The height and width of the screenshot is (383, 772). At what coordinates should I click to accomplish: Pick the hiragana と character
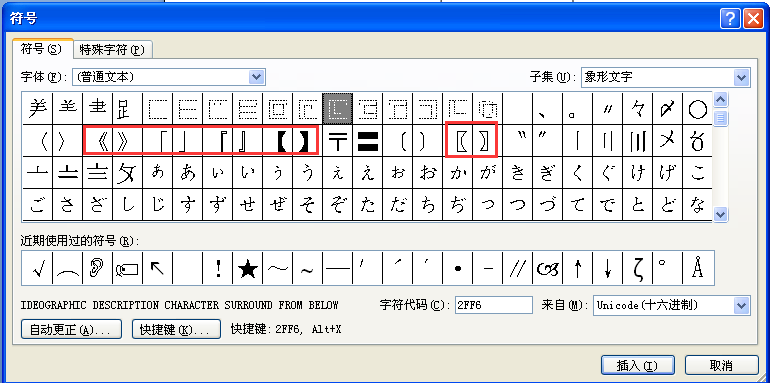pyautogui.click(x=638, y=205)
